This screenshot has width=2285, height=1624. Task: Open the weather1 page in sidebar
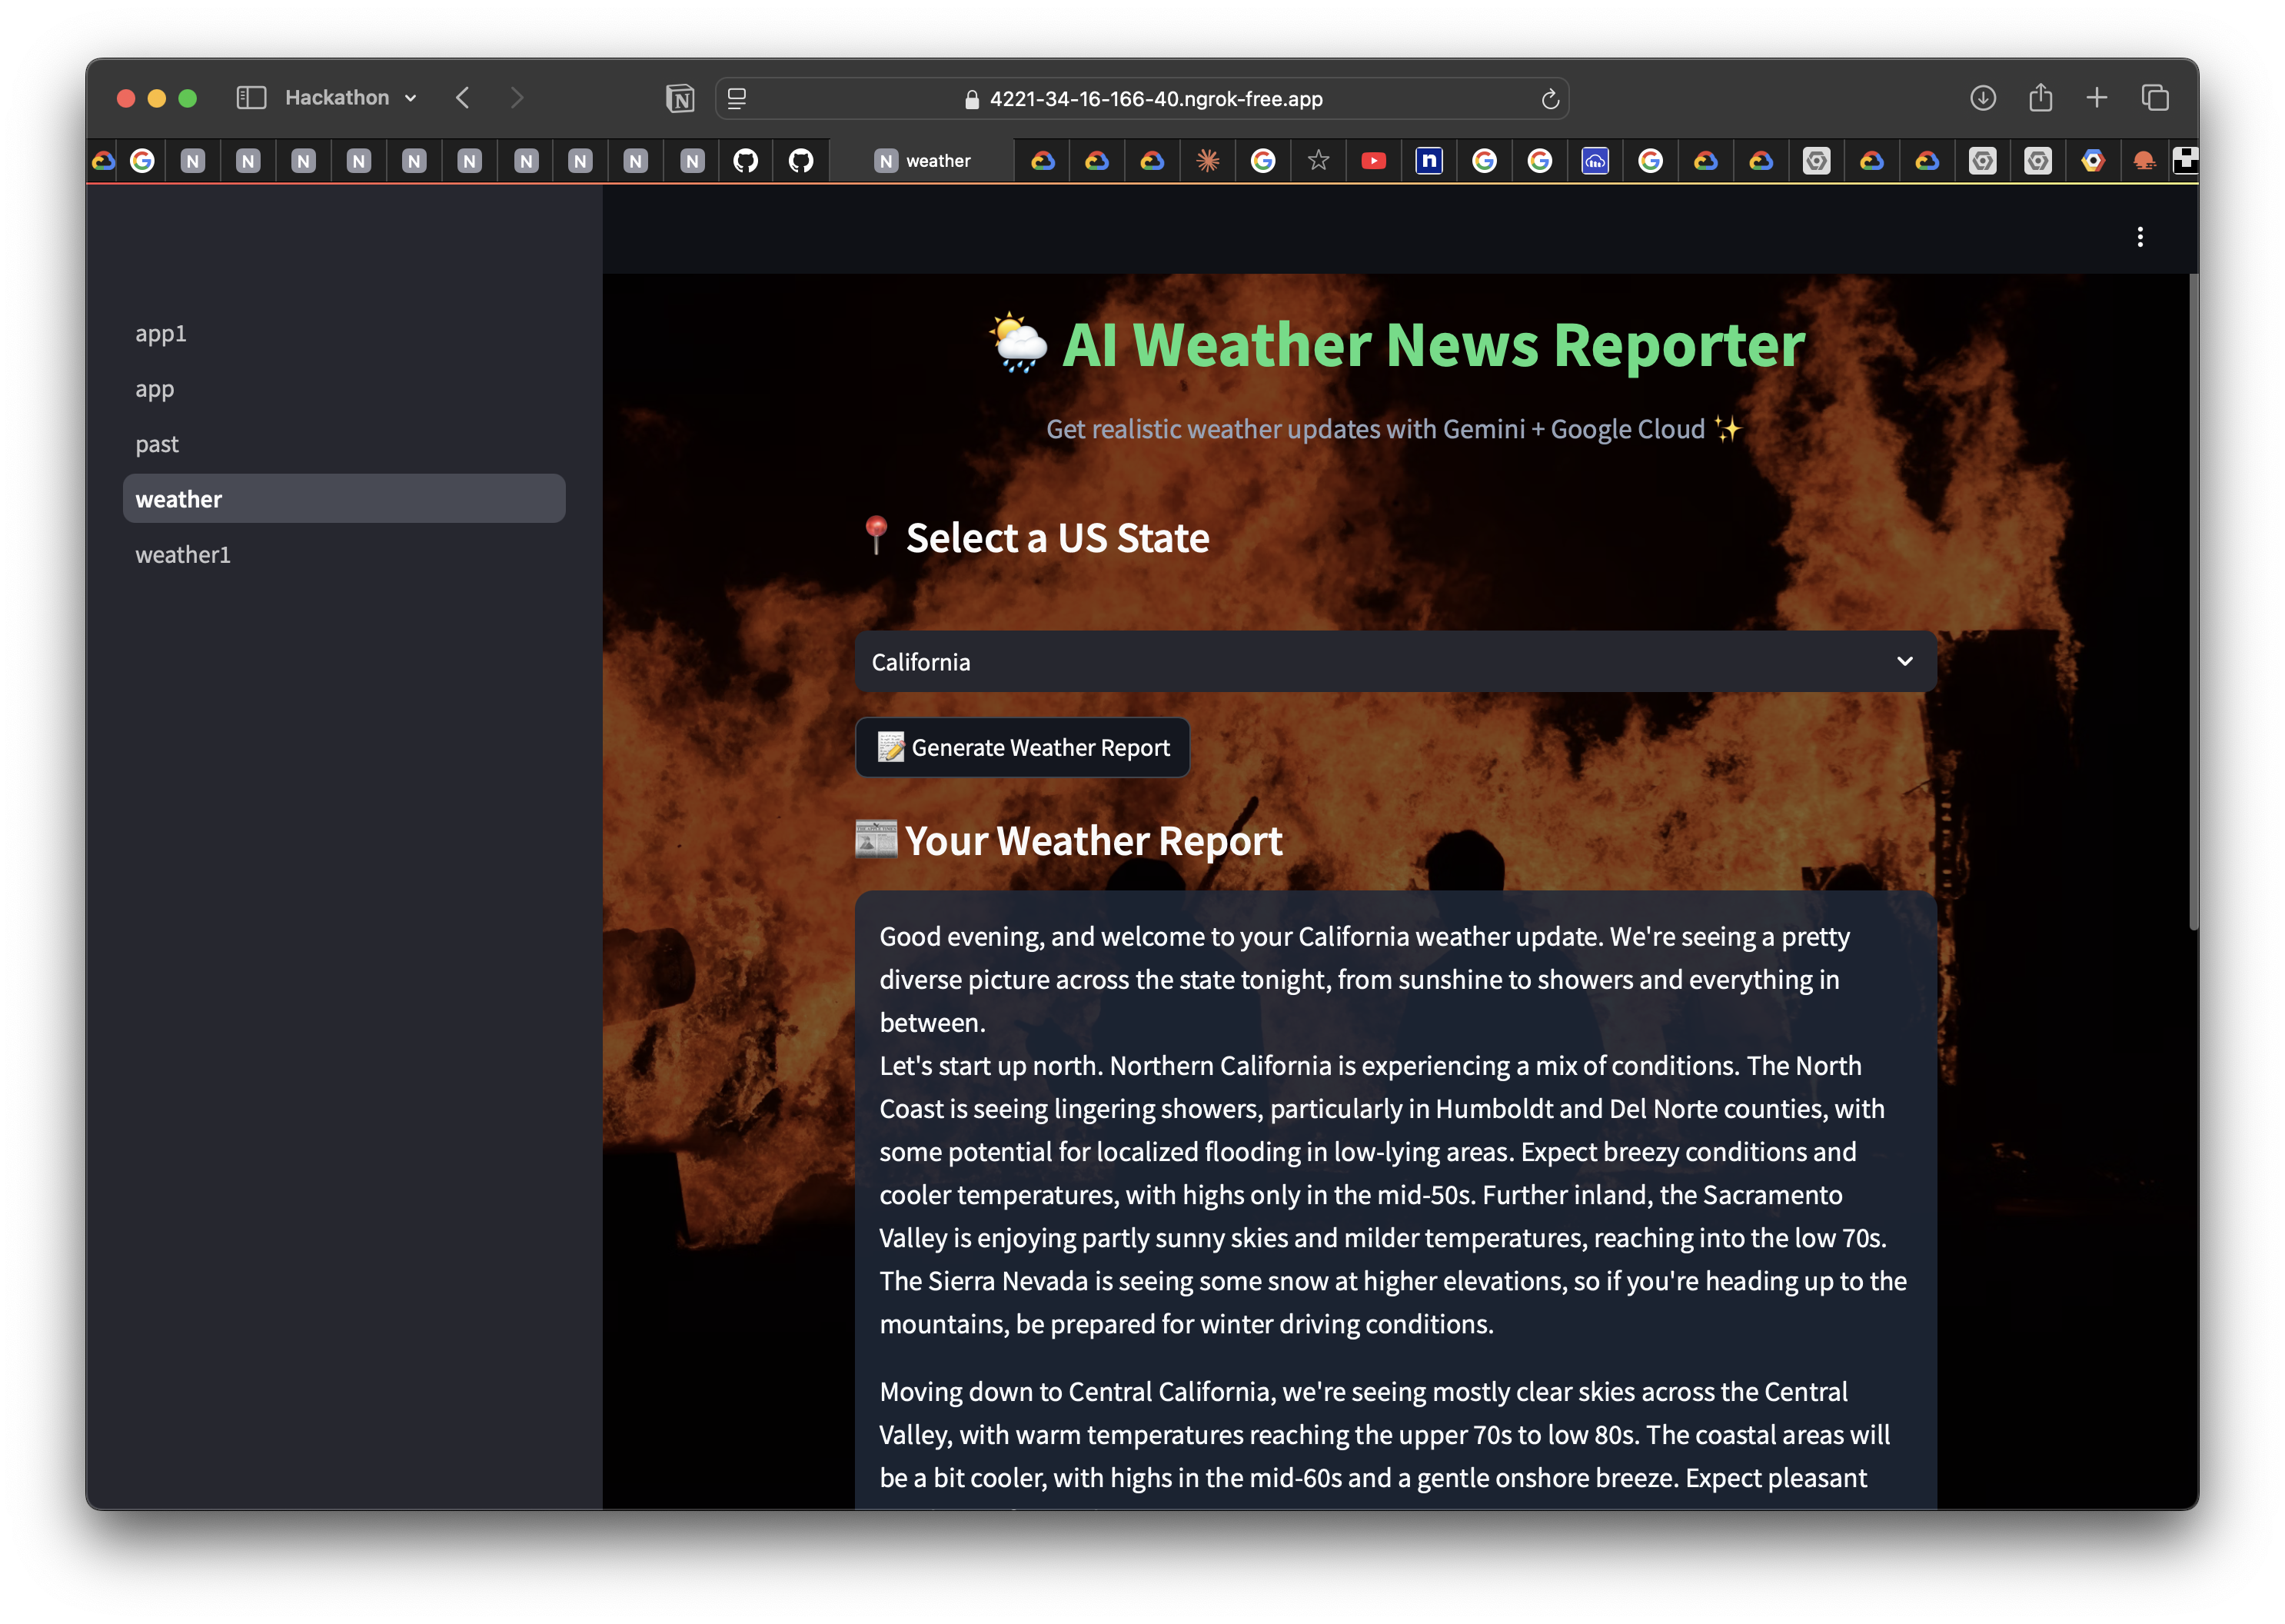(x=183, y=555)
